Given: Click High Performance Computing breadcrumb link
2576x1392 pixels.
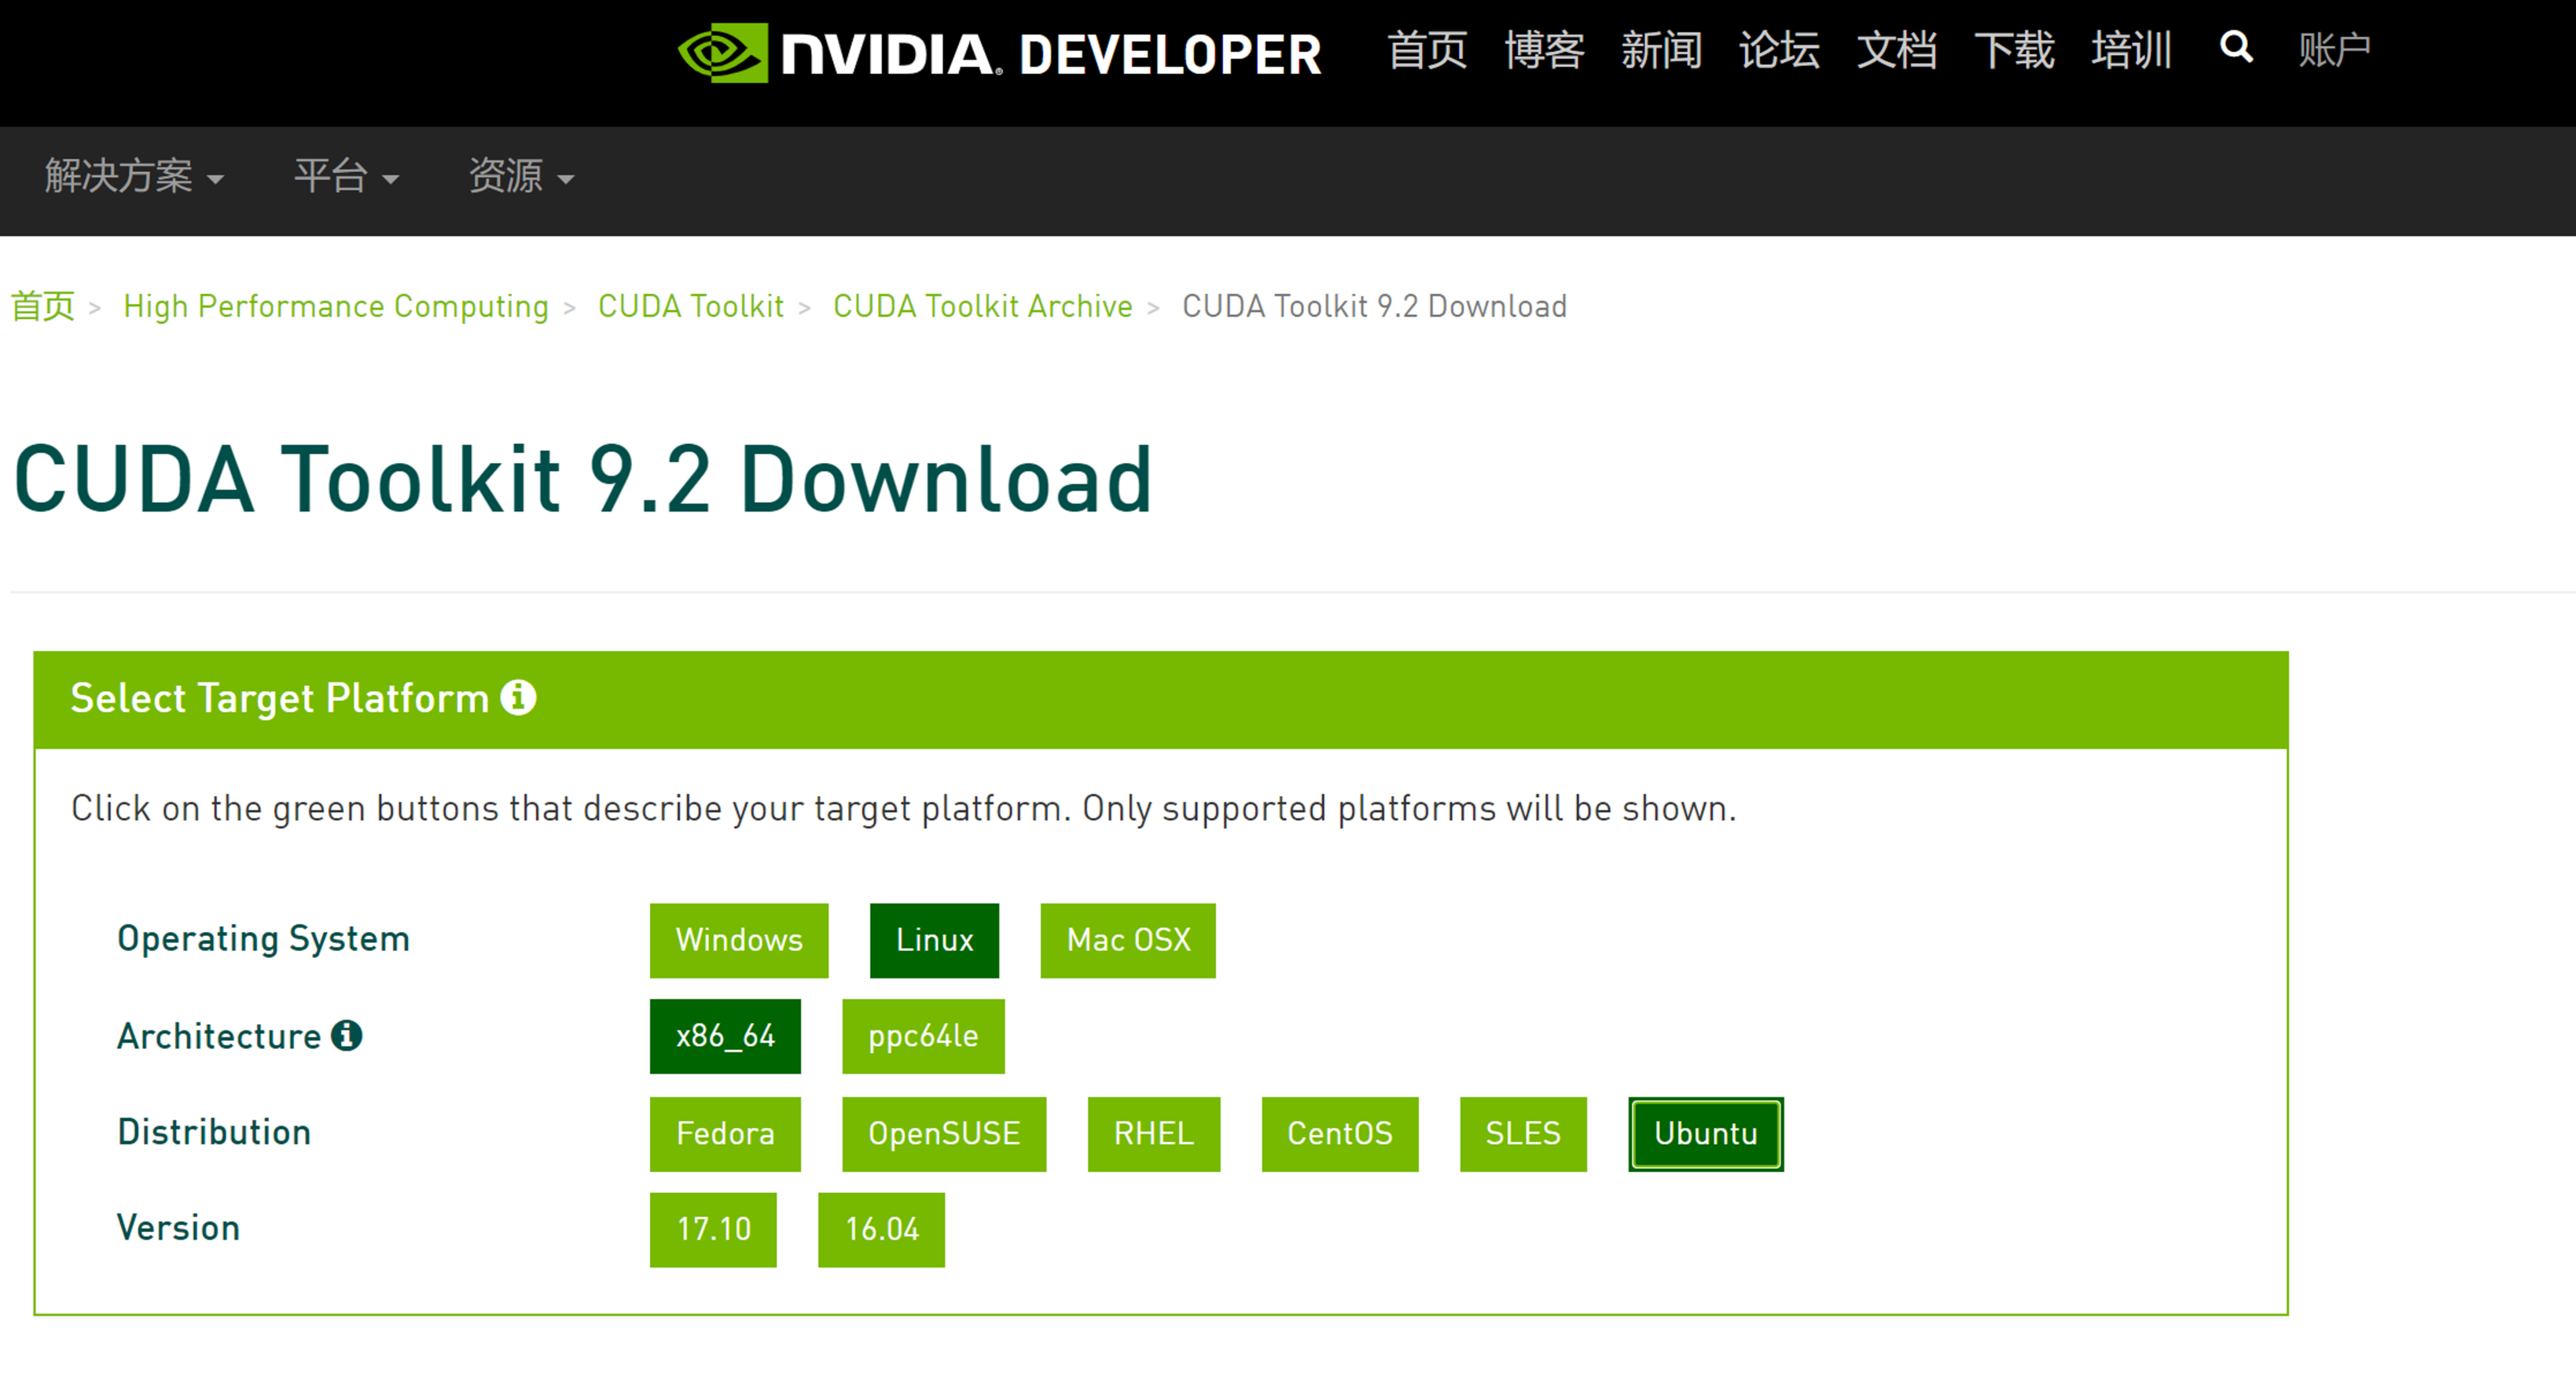Looking at the screenshot, I should pyautogui.click(x=335, y=306).
